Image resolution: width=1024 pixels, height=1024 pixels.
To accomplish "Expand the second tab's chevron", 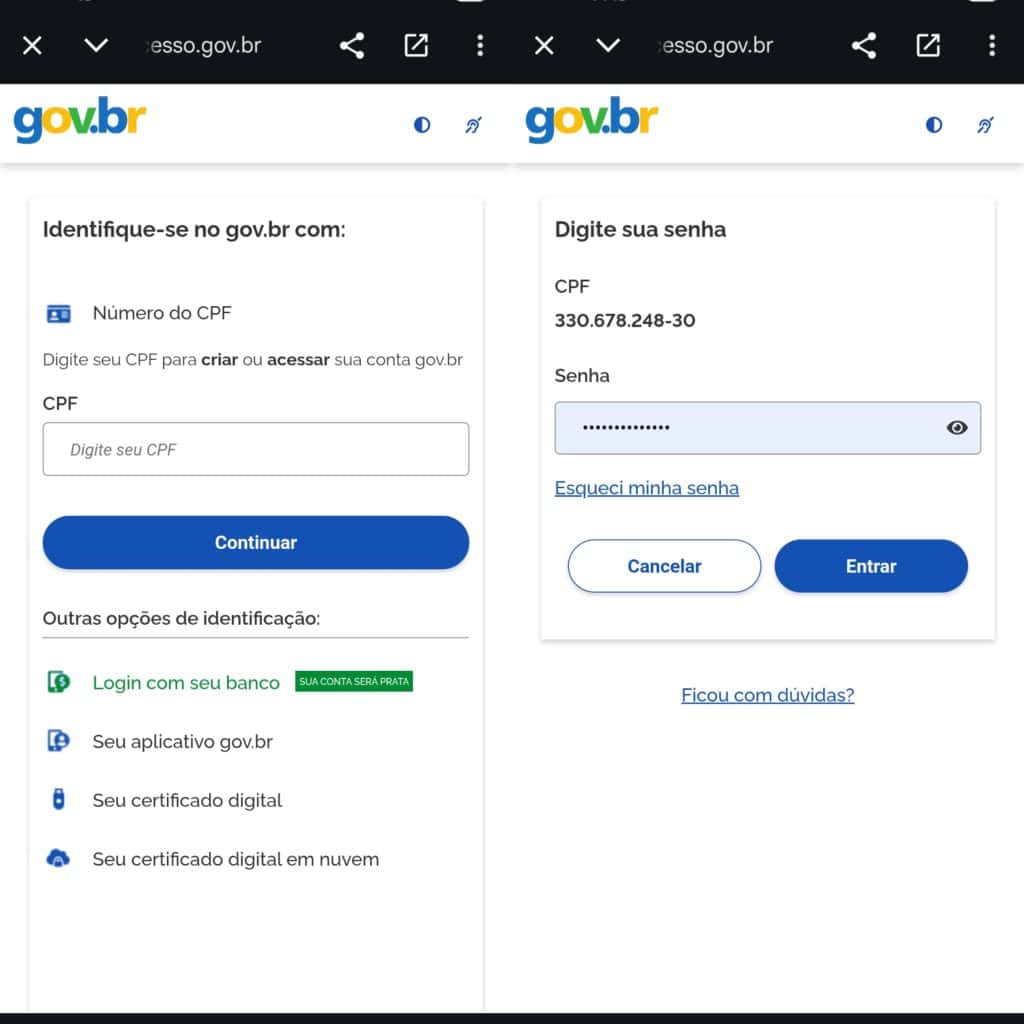I will 608,45.
